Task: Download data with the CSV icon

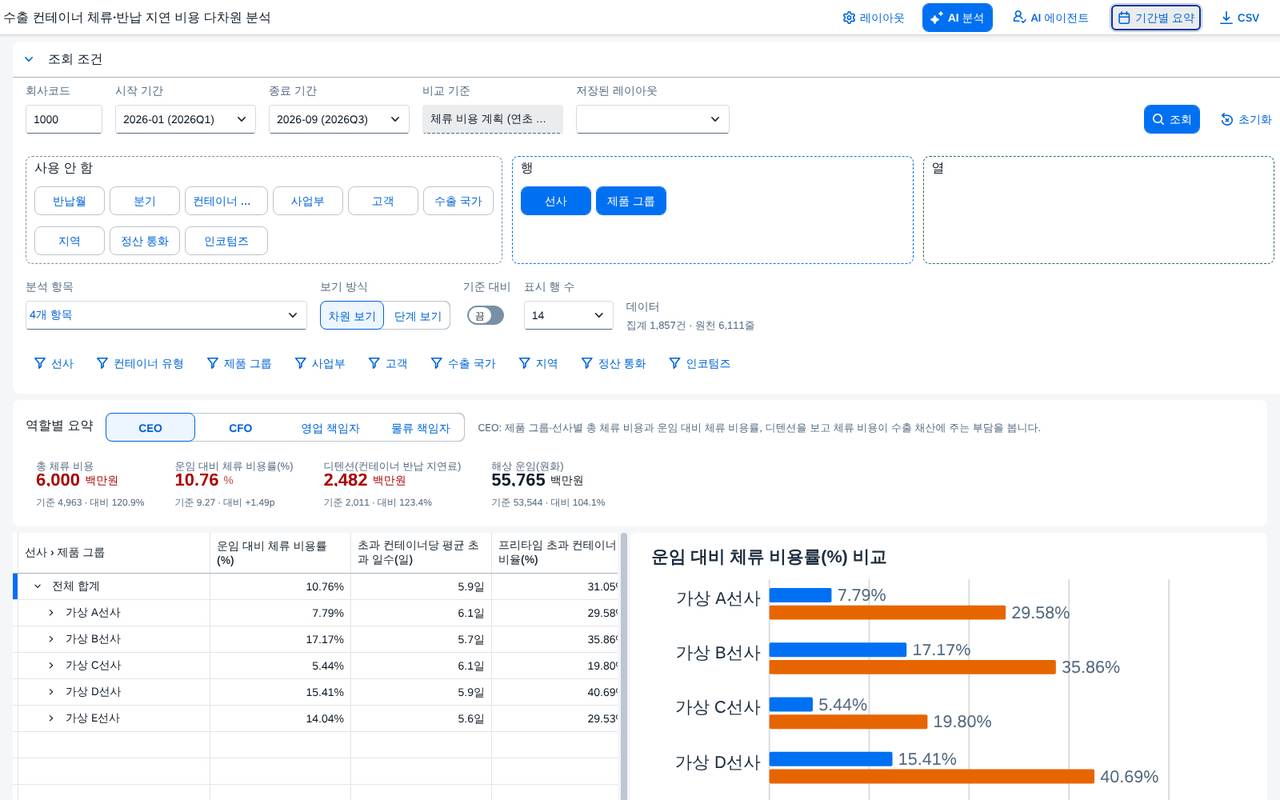Action: pyautogui.click(x=1239, y=18)
